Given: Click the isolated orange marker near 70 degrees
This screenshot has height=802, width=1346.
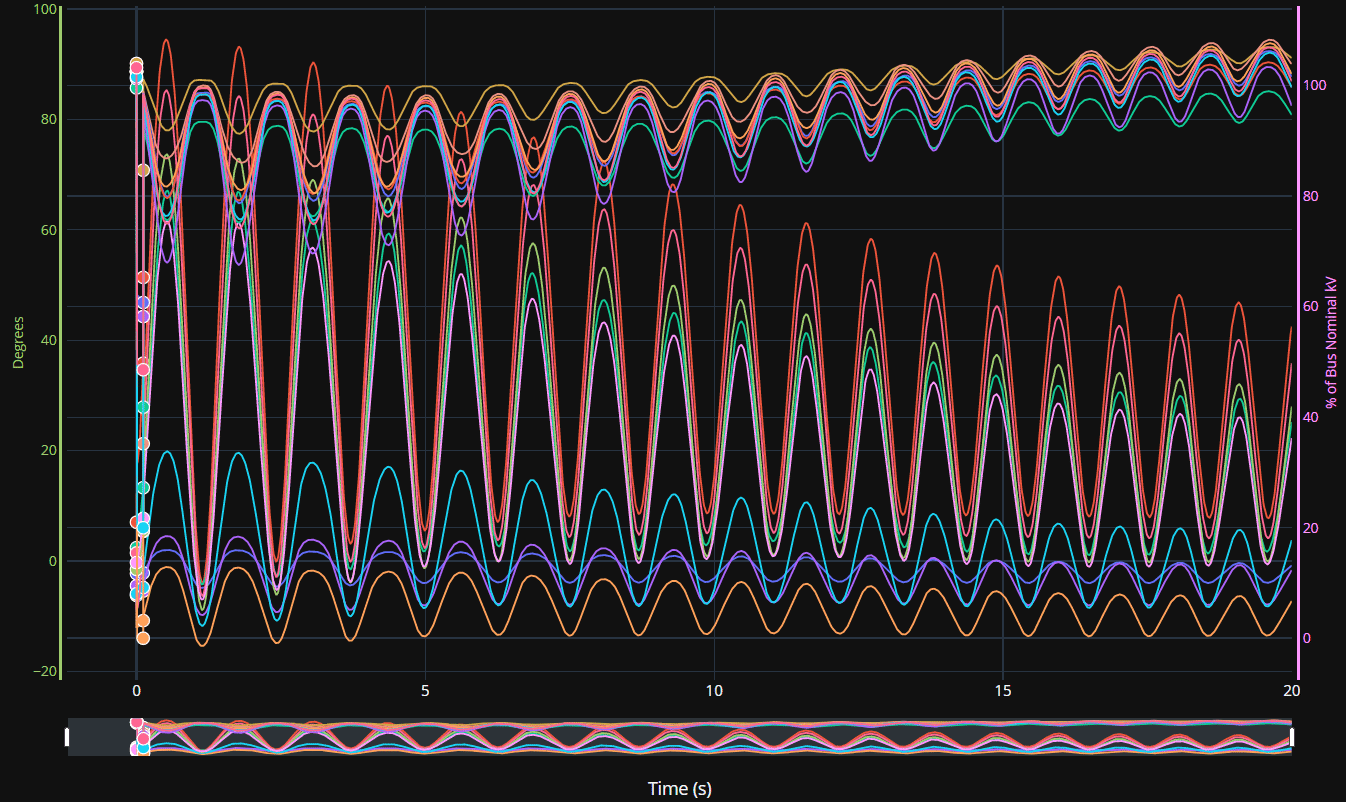Looking at the screenshot, I should [x=143, y=170].
